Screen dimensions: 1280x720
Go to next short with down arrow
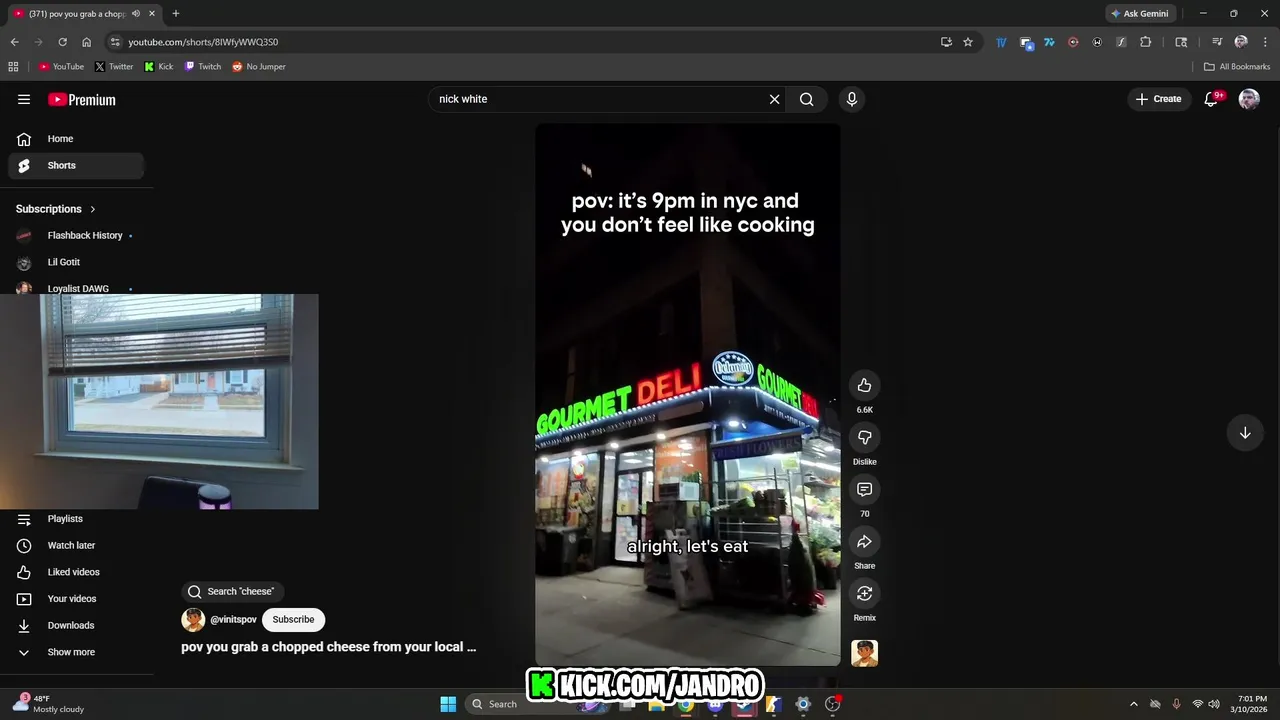click(1245, 433)
